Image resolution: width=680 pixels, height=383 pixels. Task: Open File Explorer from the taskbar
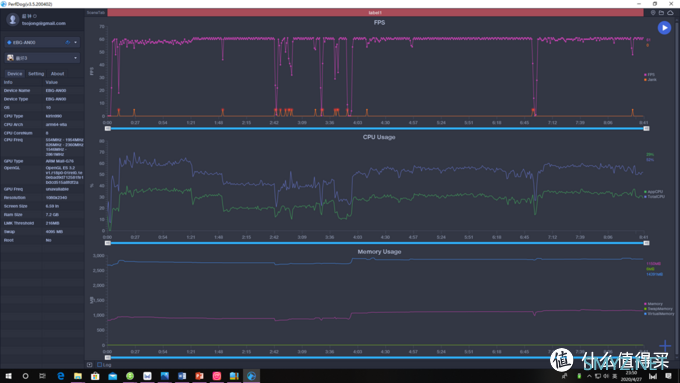point(78,376)
